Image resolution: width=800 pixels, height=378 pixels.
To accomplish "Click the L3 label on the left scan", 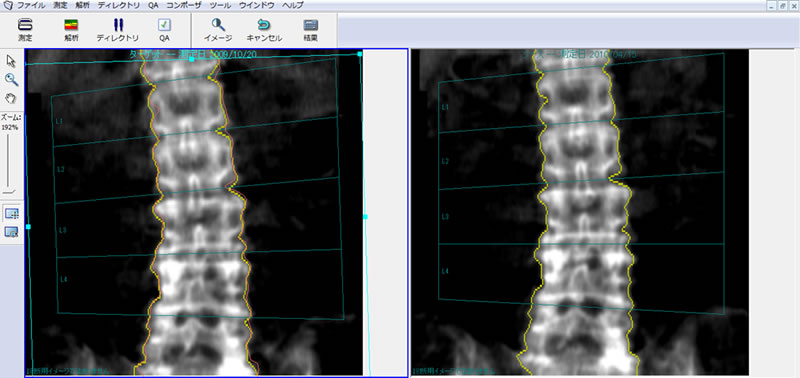I will click(x=63, y=231).
